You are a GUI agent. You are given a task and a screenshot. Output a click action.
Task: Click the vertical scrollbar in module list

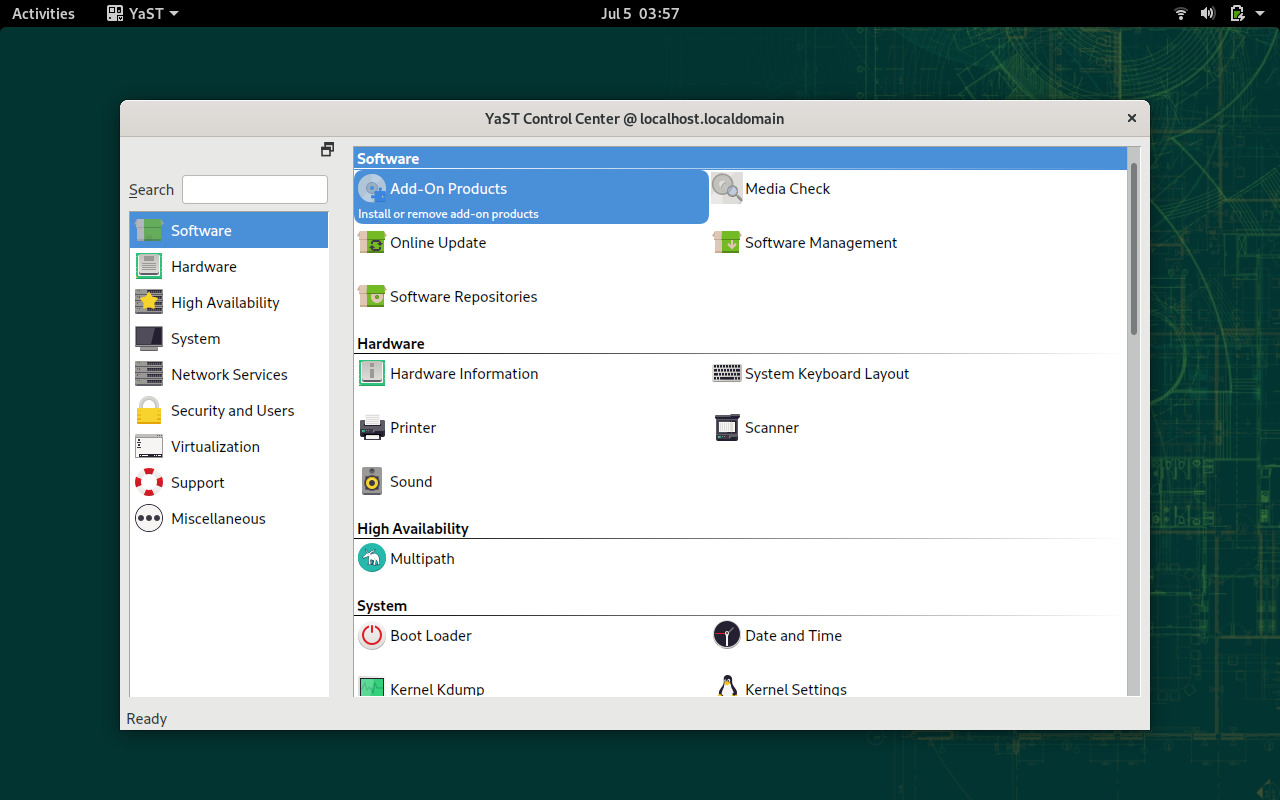[1133, 250]
